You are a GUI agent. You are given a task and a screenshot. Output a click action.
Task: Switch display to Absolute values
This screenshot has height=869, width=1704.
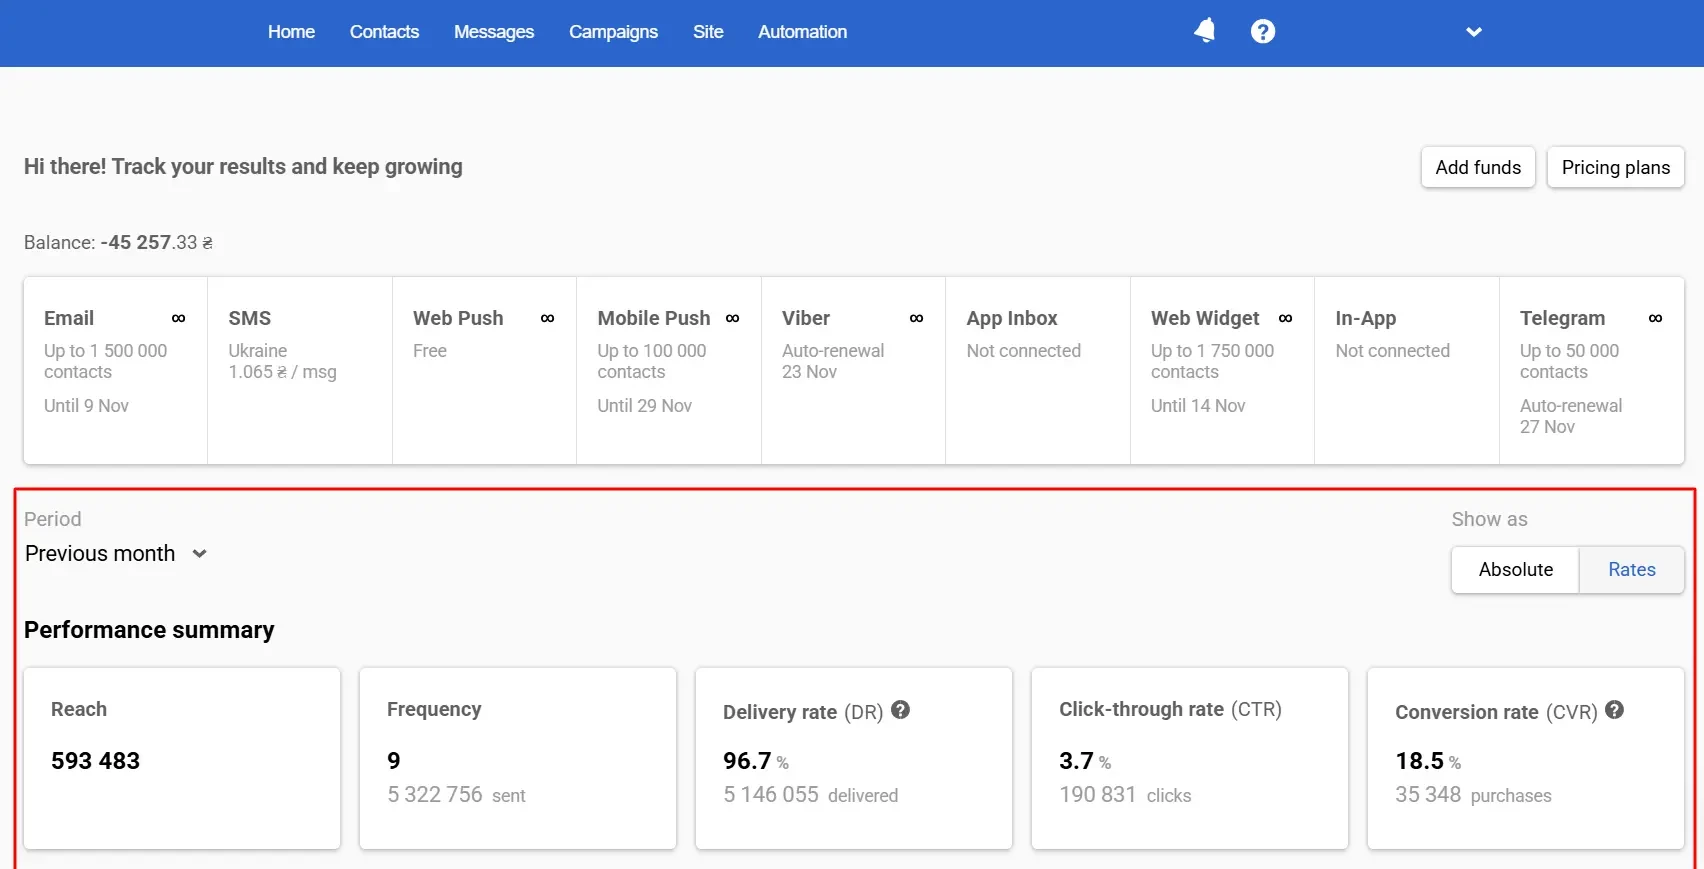coord(1515,569)
